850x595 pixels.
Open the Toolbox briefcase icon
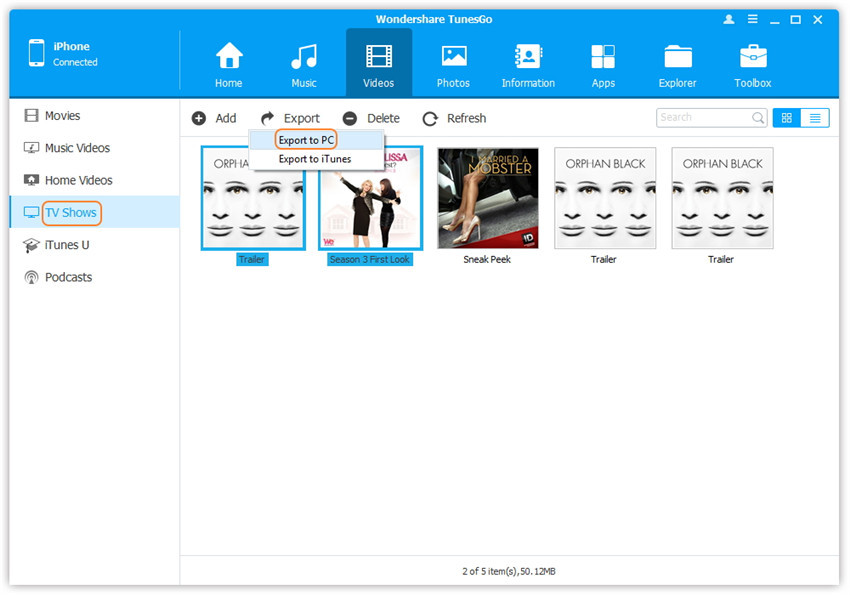[753, 58]
